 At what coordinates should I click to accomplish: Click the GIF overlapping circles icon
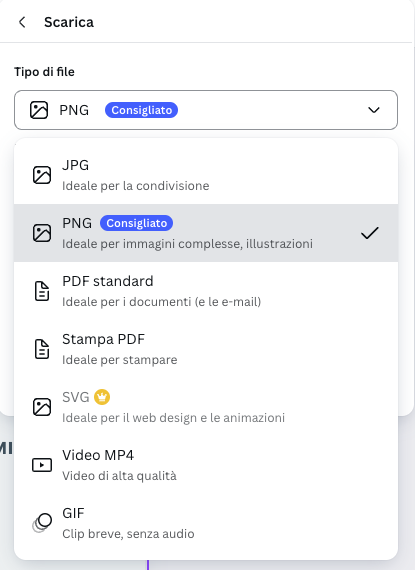coord(42,523)
